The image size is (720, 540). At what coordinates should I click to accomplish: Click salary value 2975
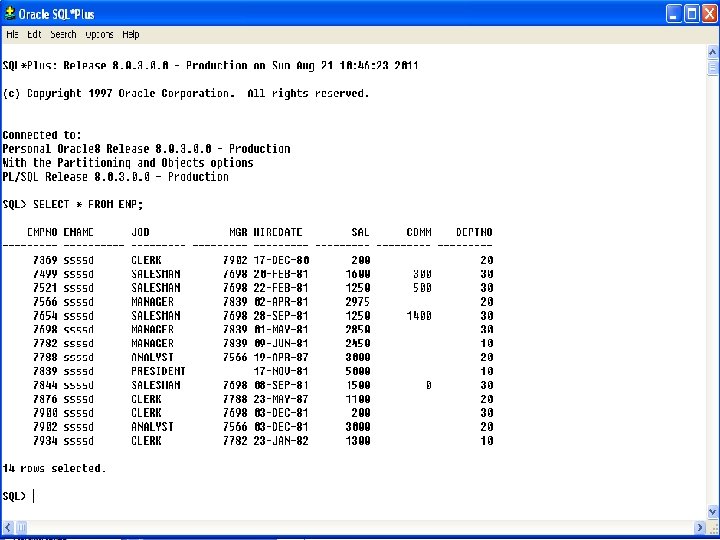pos(358,302)
